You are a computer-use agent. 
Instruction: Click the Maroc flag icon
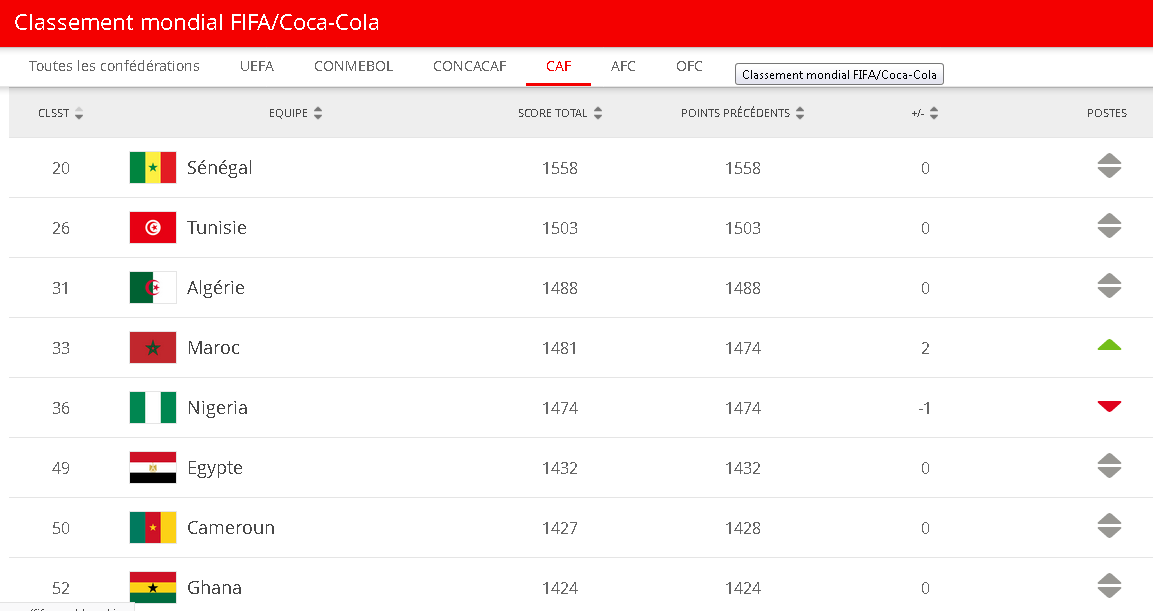[x=153, y=348]
